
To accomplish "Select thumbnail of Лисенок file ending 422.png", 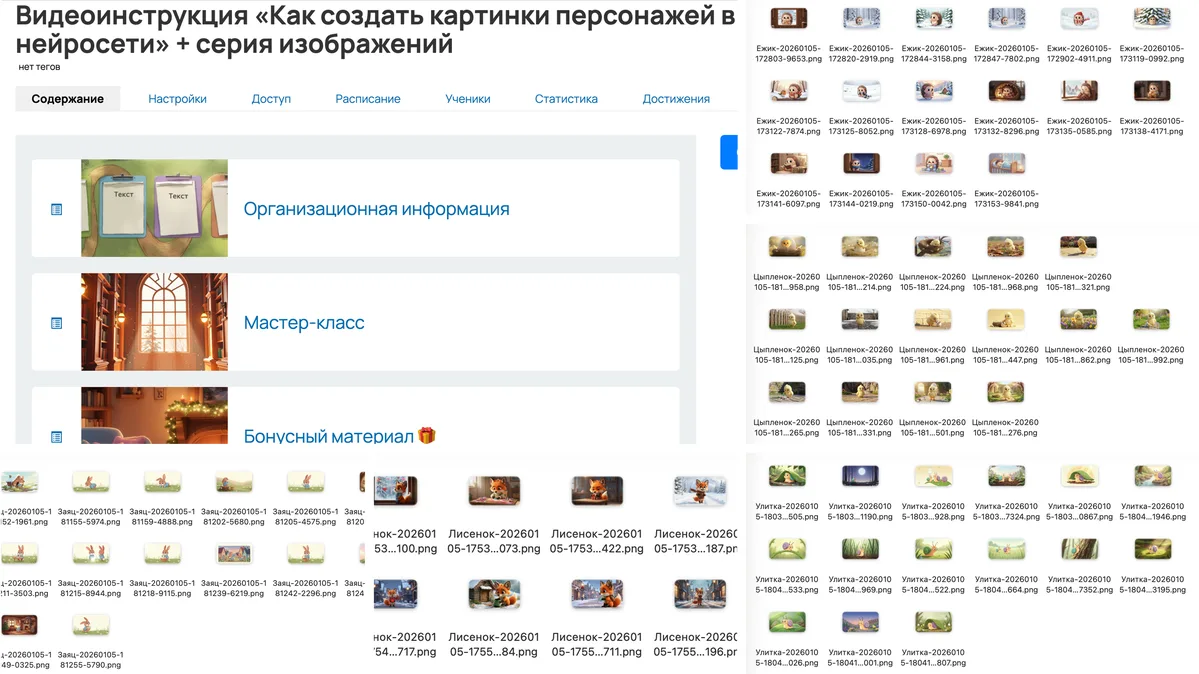I will point(597,491).
